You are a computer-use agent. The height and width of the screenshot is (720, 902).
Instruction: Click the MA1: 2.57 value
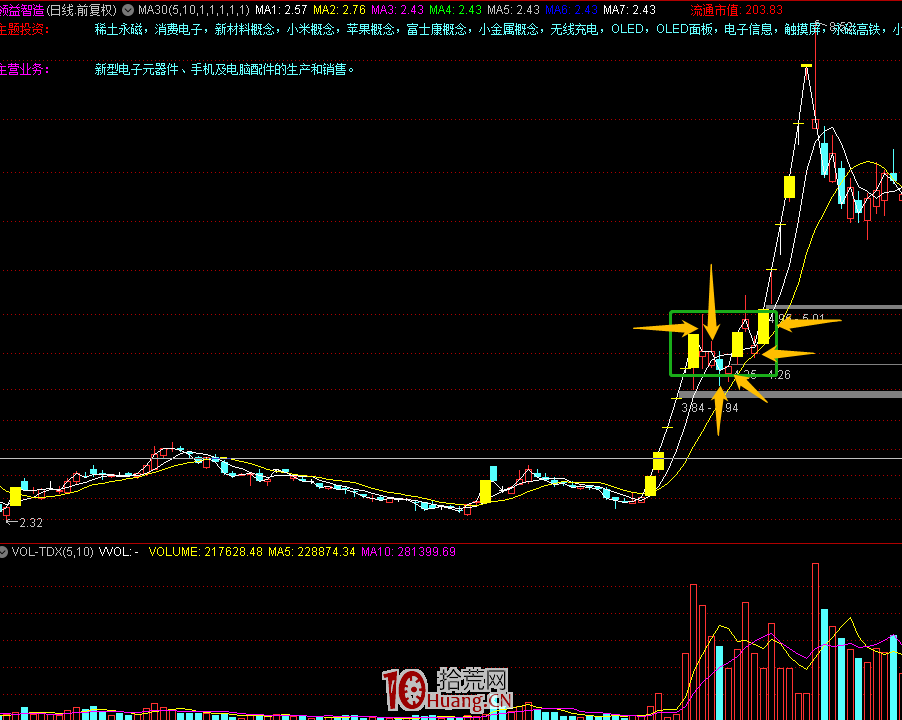tap(281, 10)
